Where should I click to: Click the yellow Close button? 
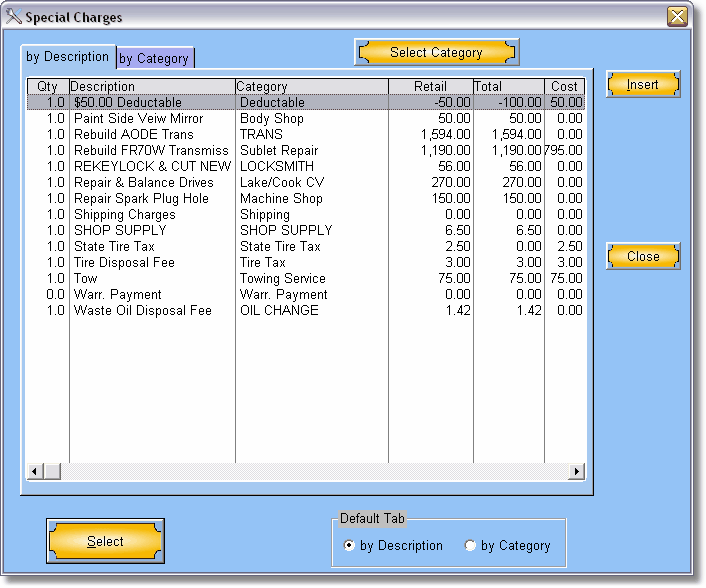(642, 256)
